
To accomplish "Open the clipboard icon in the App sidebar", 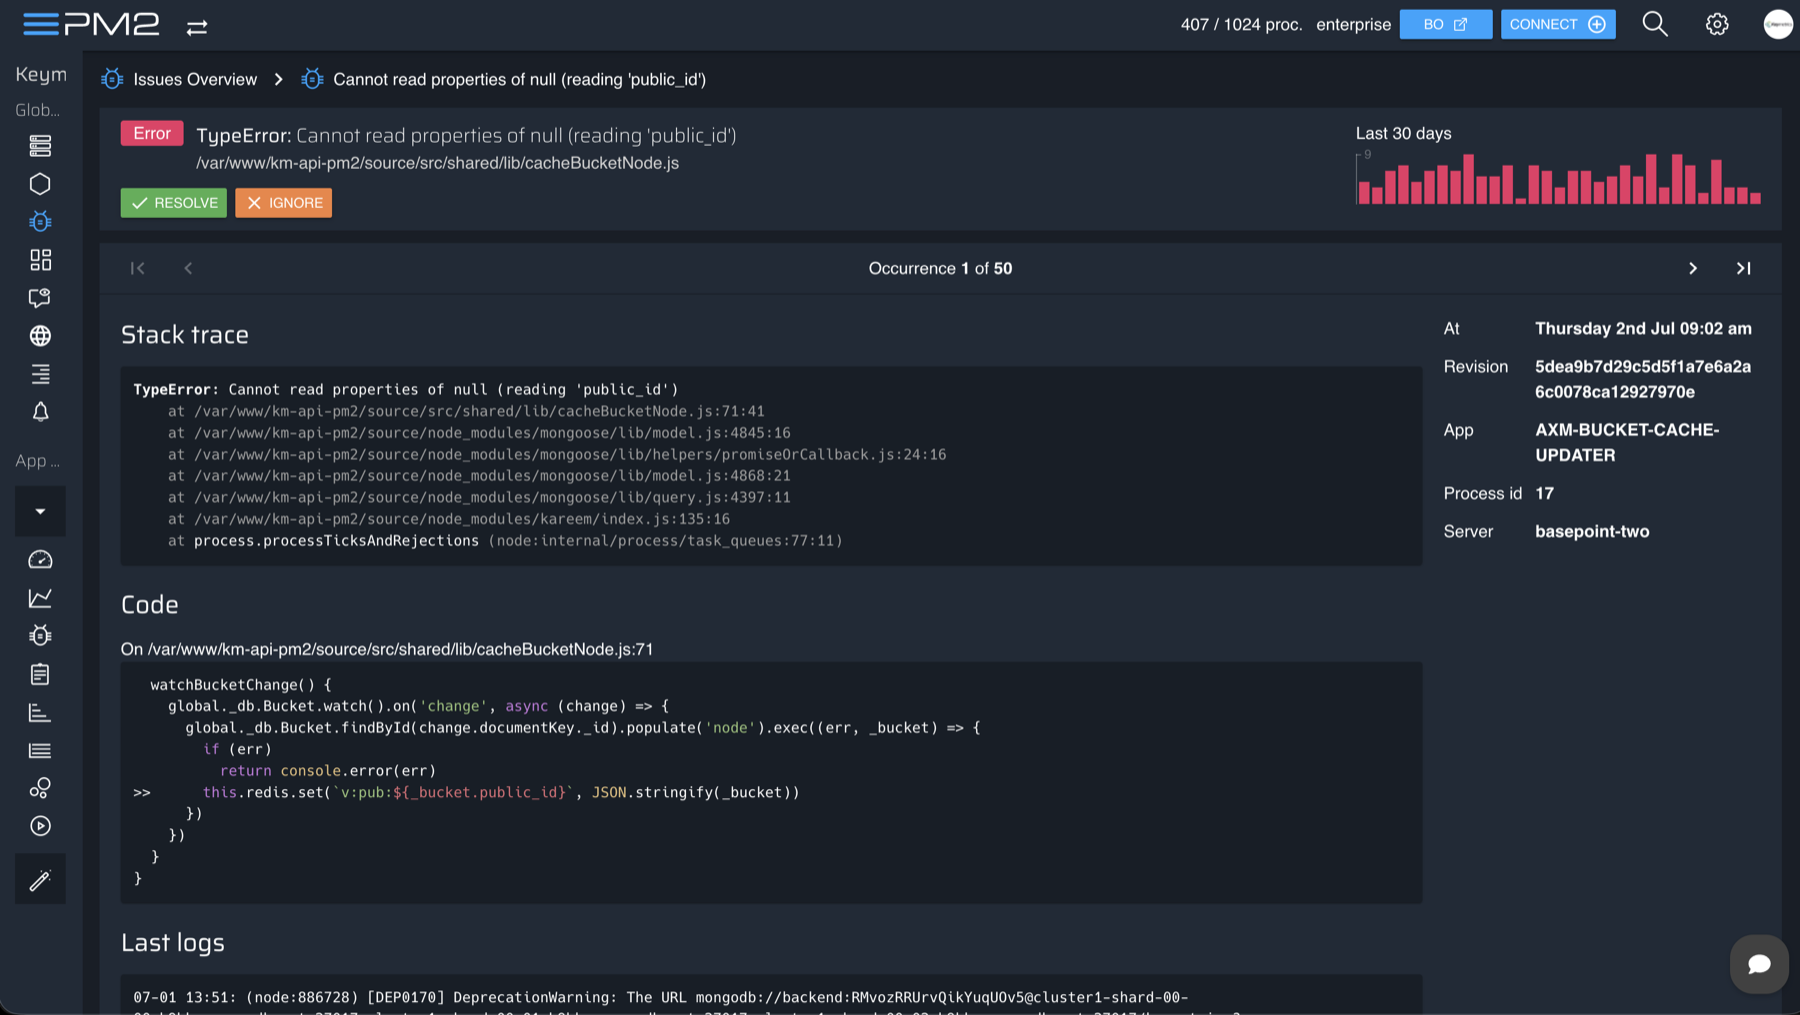I will click(x=40, y=674).
